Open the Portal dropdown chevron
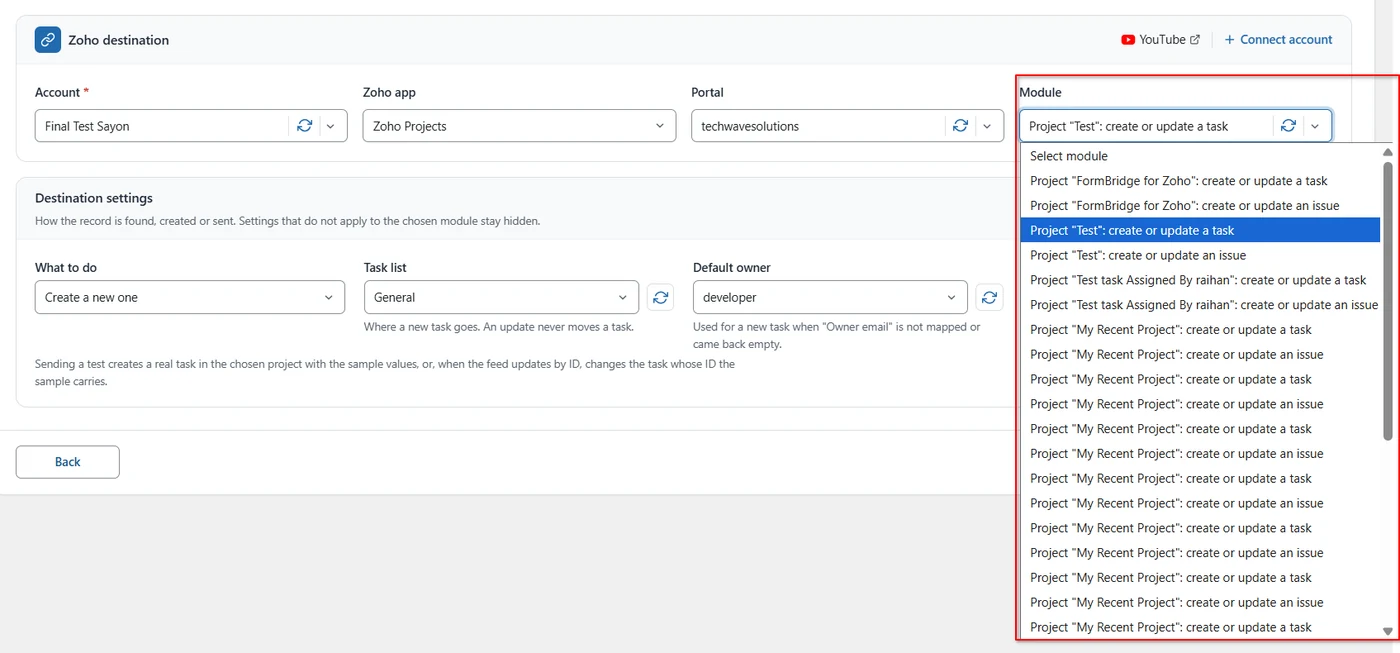Screen dimensions: 1400x653 point(987,126)
